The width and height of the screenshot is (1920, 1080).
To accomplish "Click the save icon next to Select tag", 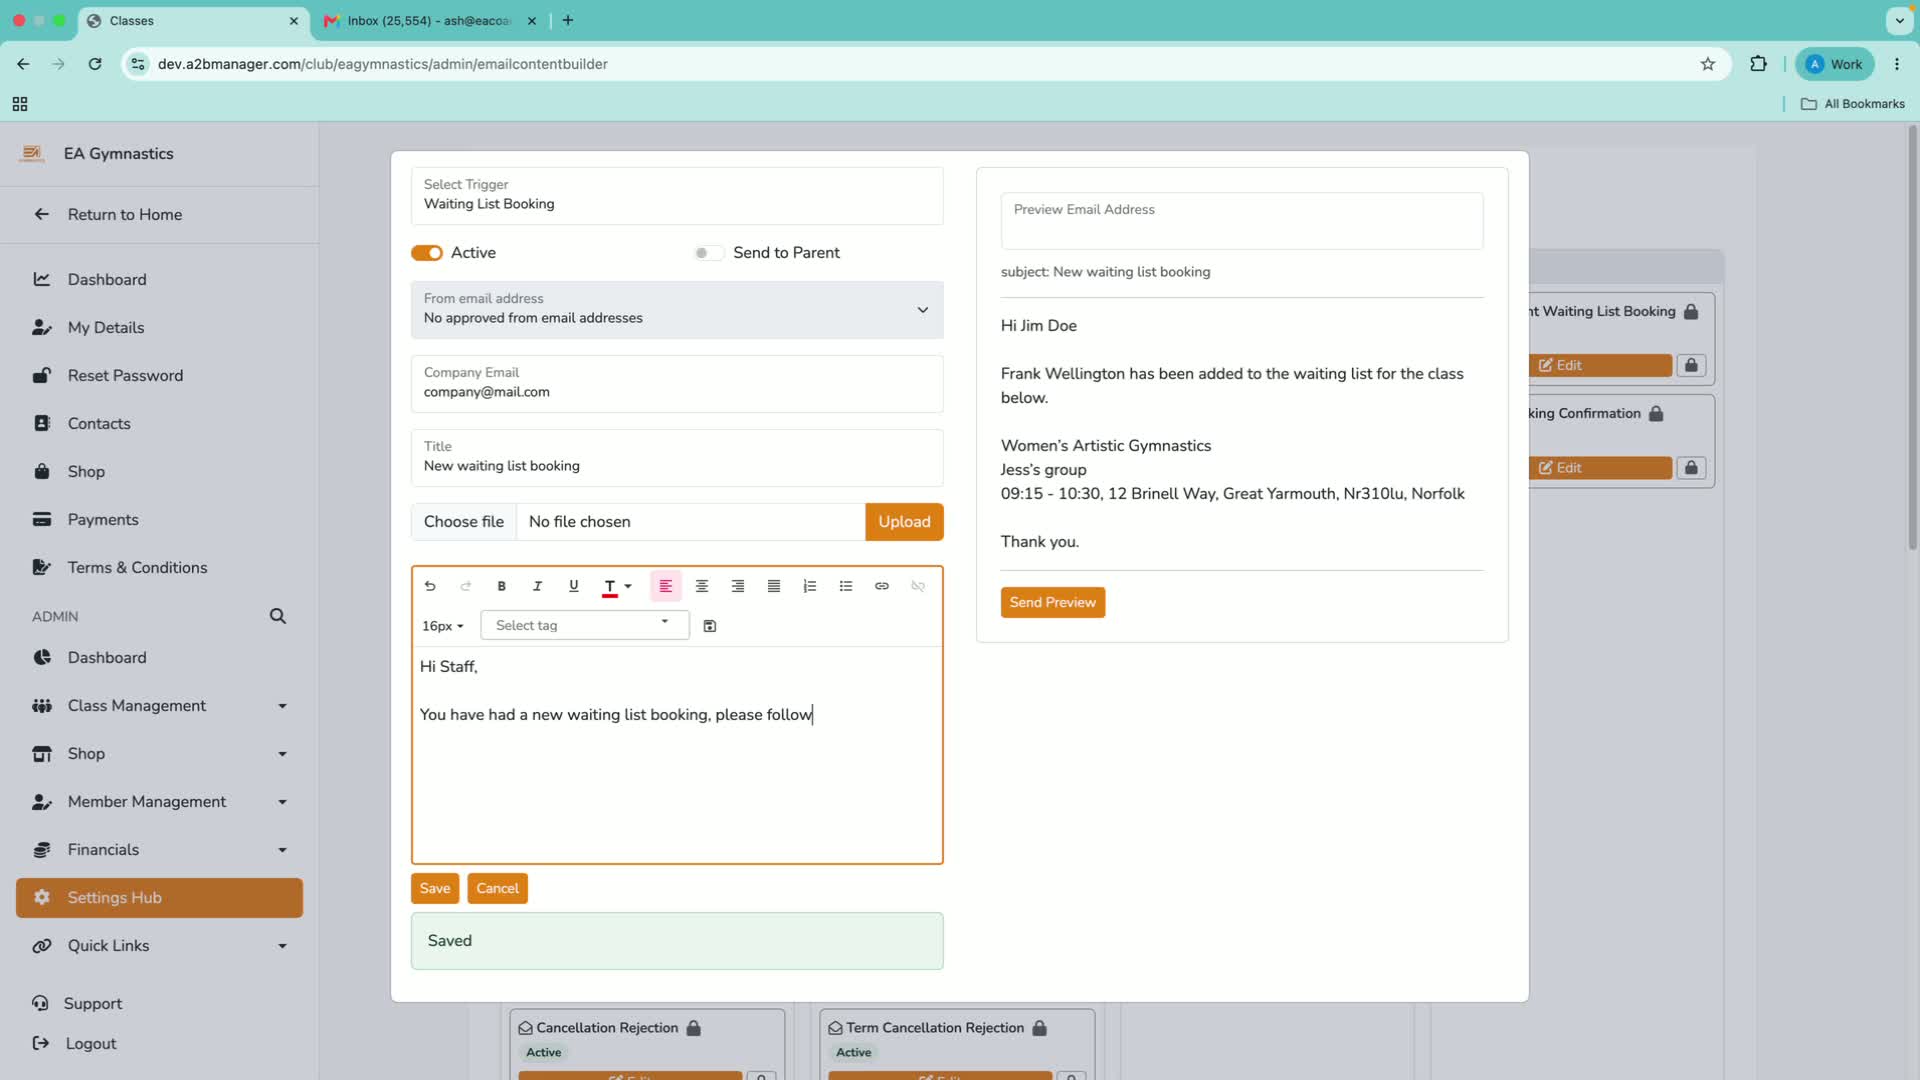I will [710, 626].
